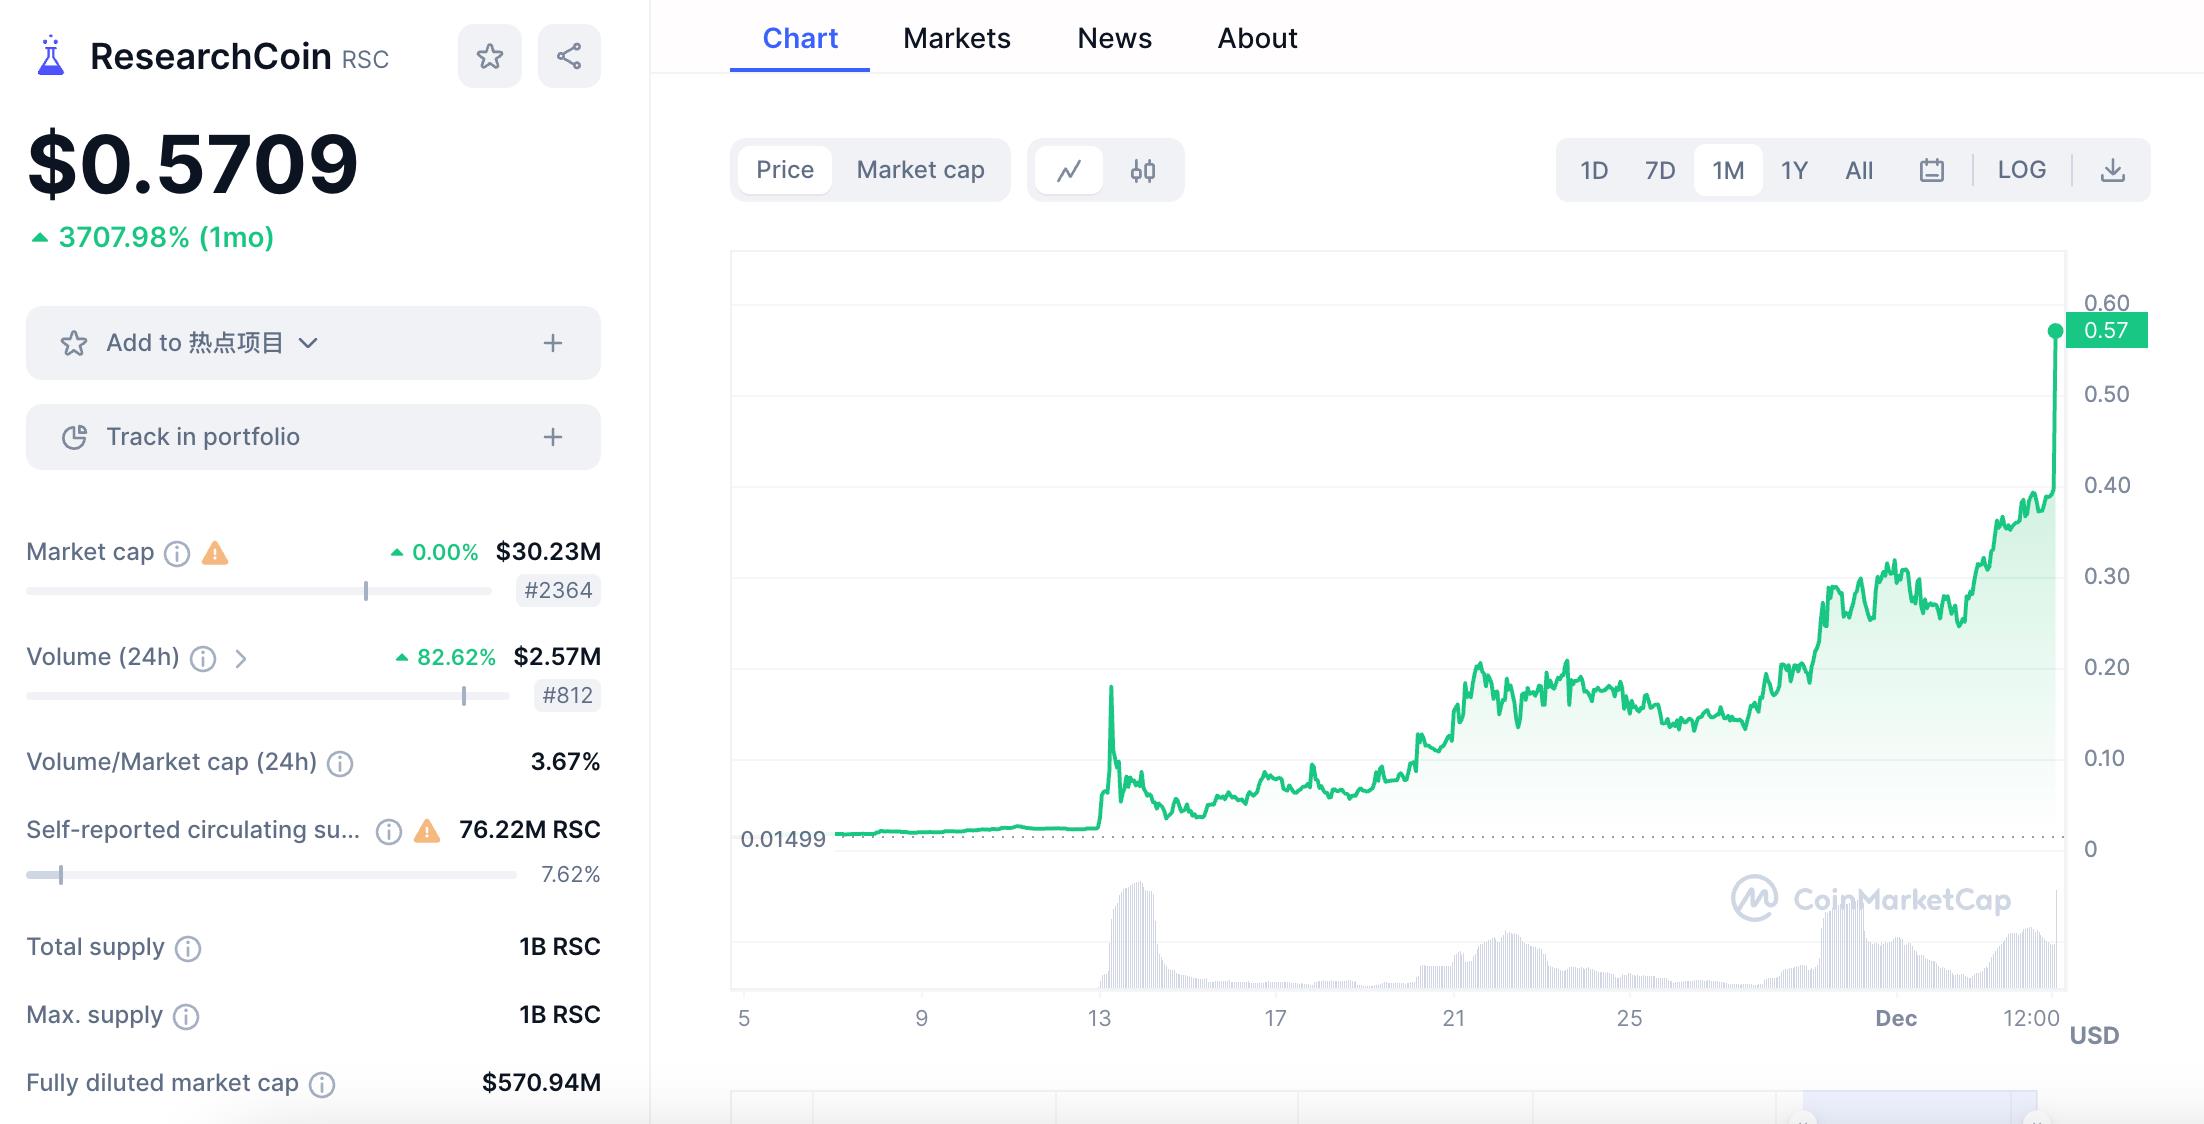Open the Markets tab
The height and width of the screenshot is (1124, 2204).
tap(956, 38)
